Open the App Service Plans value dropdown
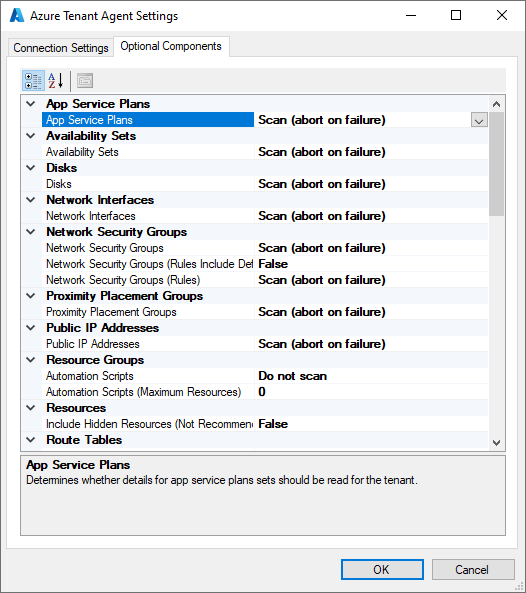 tap(479, 120)
